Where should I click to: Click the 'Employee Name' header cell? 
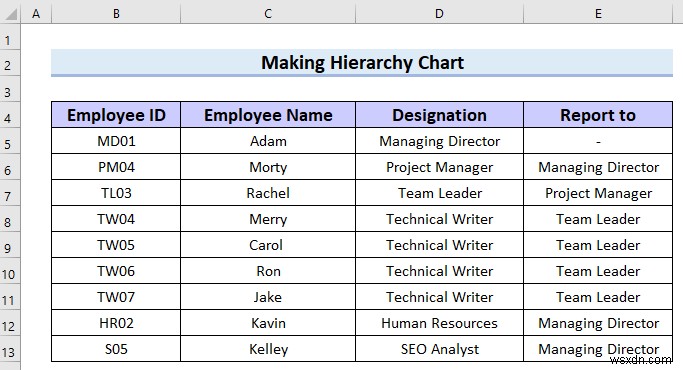coord(268,115)
